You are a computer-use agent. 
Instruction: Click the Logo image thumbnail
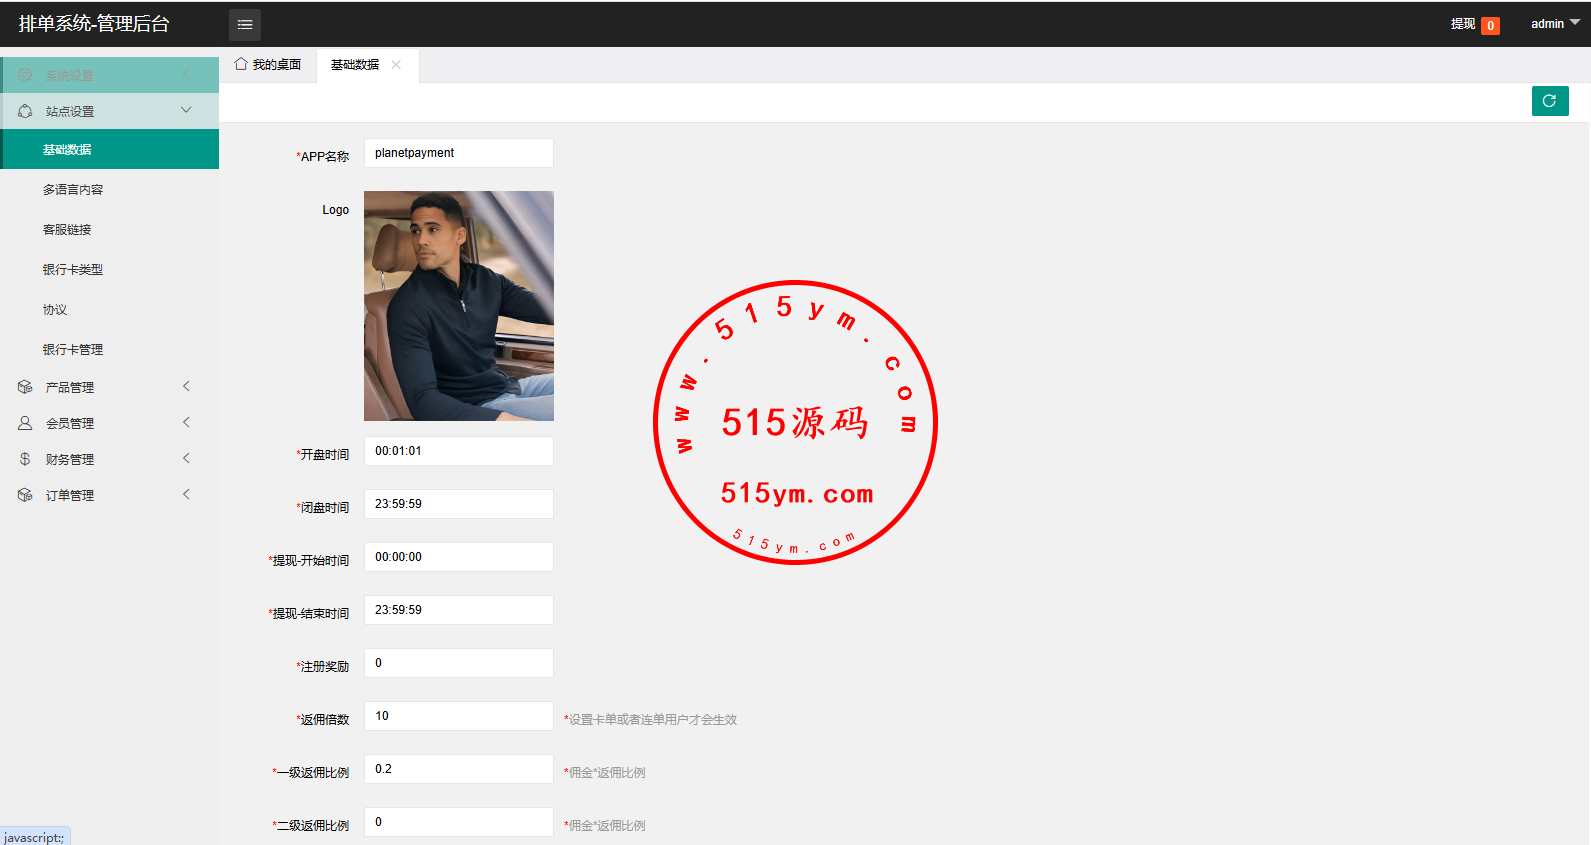click(x=459, y=306)
